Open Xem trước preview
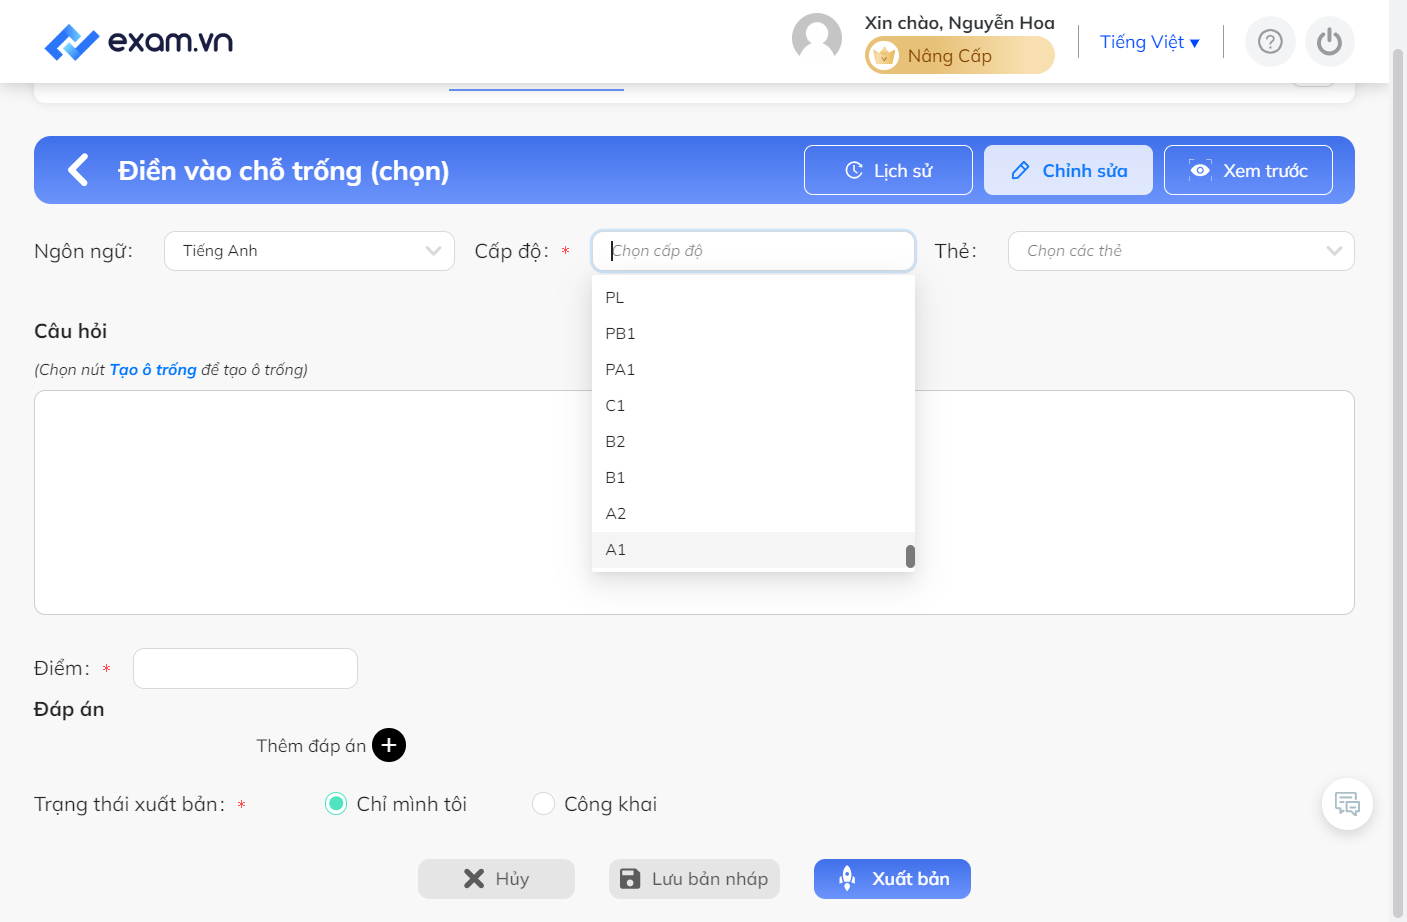This screenshot has width=1407, height=922. pos(1248,170)
